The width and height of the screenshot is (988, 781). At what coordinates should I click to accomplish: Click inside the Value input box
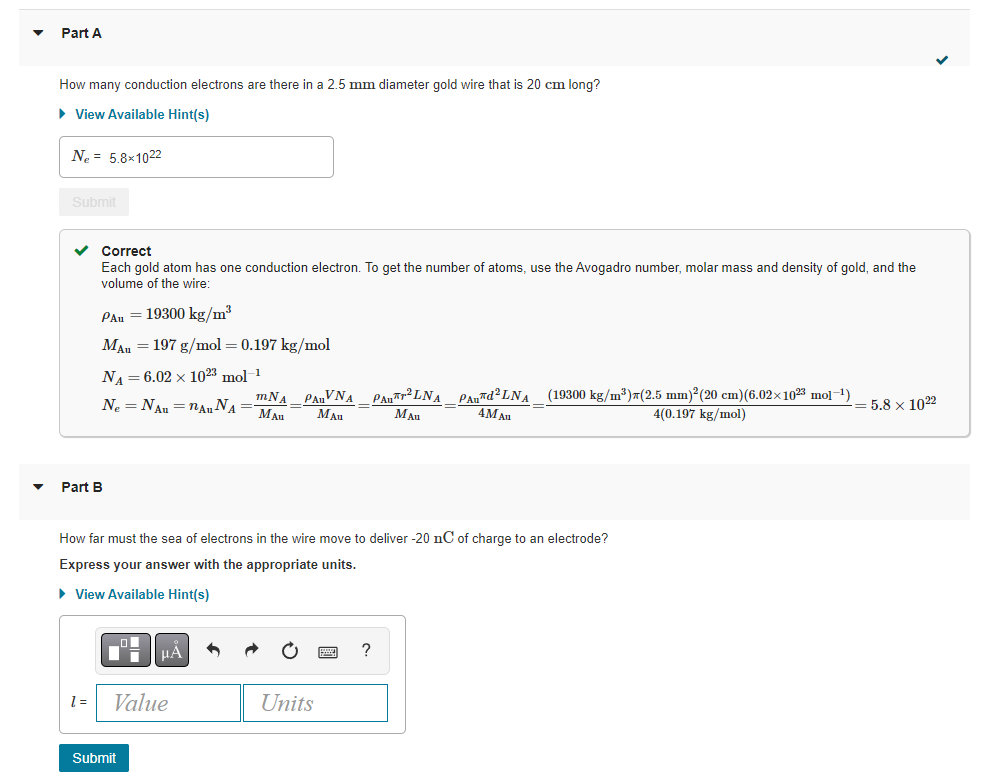coord(167,702)
